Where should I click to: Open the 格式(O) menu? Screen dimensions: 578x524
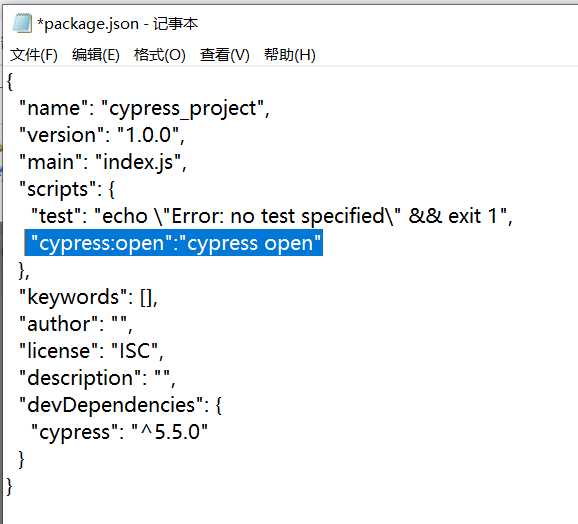(x=160, y=55)
